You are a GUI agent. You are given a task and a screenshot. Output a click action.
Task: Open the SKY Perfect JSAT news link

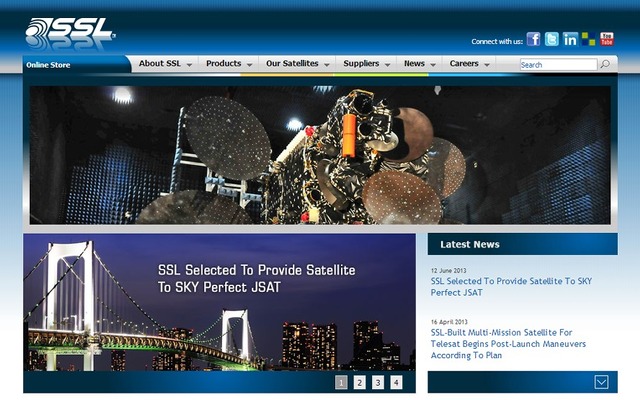point(511,287)
